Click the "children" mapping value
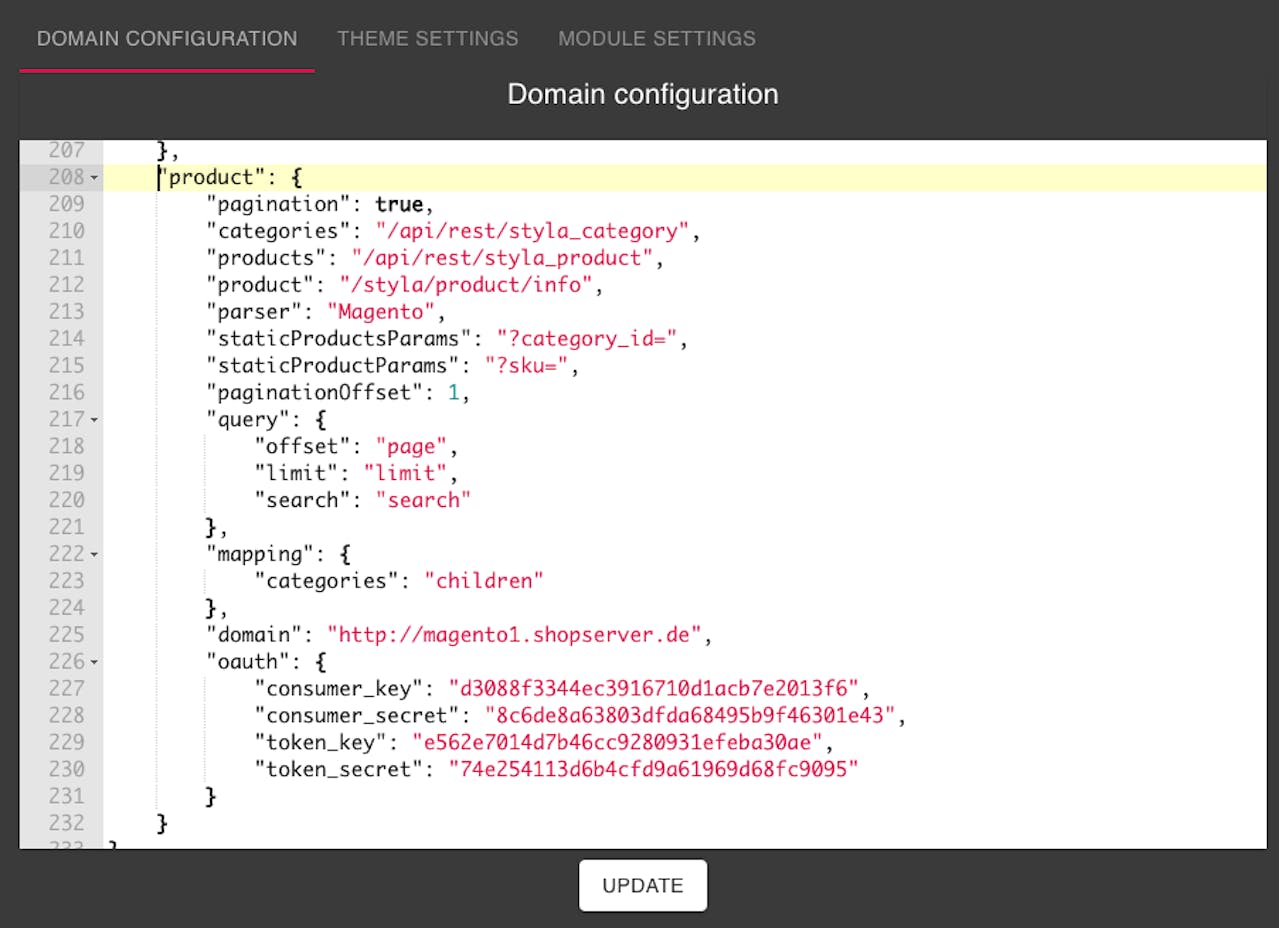 coord(483,581)
